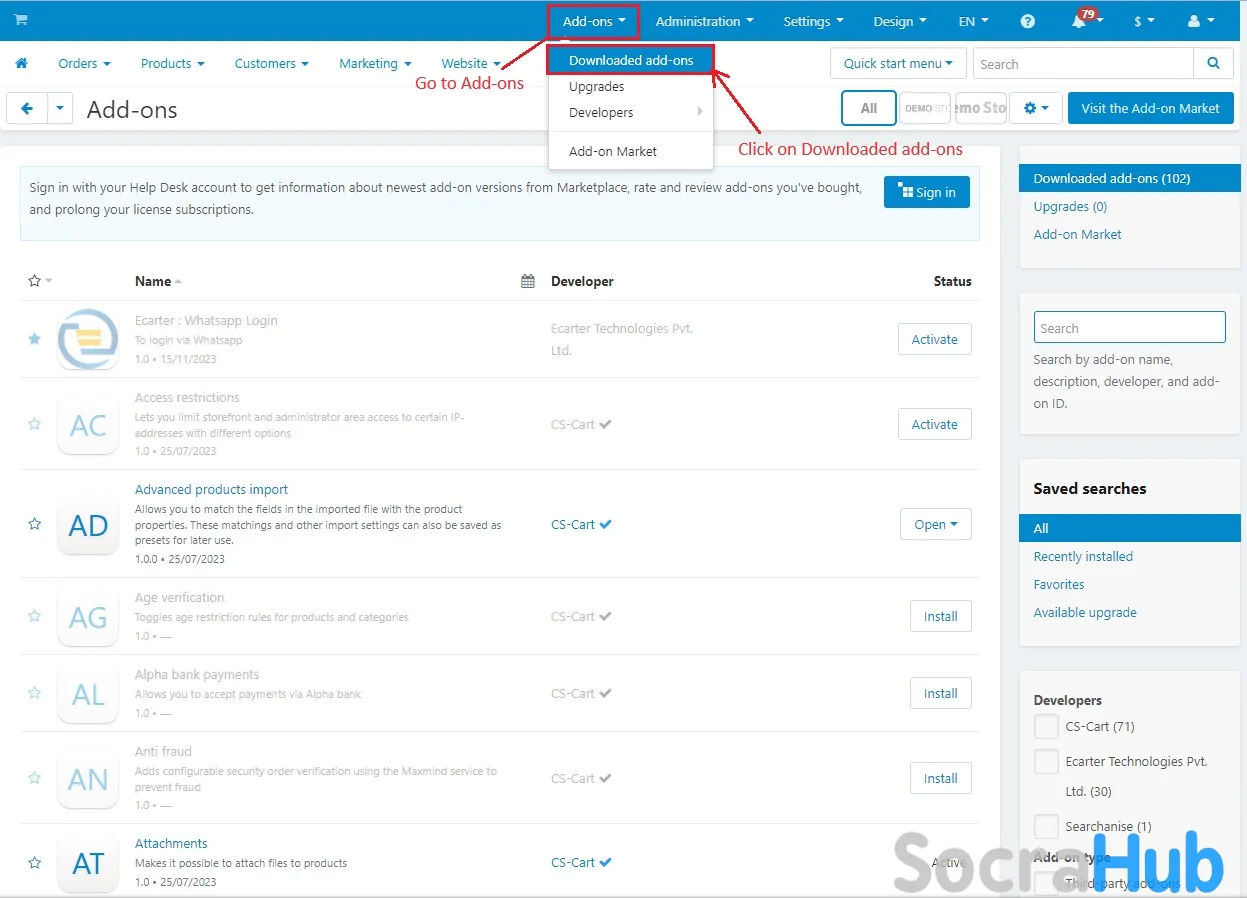Open the small caret dropdown next to back arrow

point(60,109)
